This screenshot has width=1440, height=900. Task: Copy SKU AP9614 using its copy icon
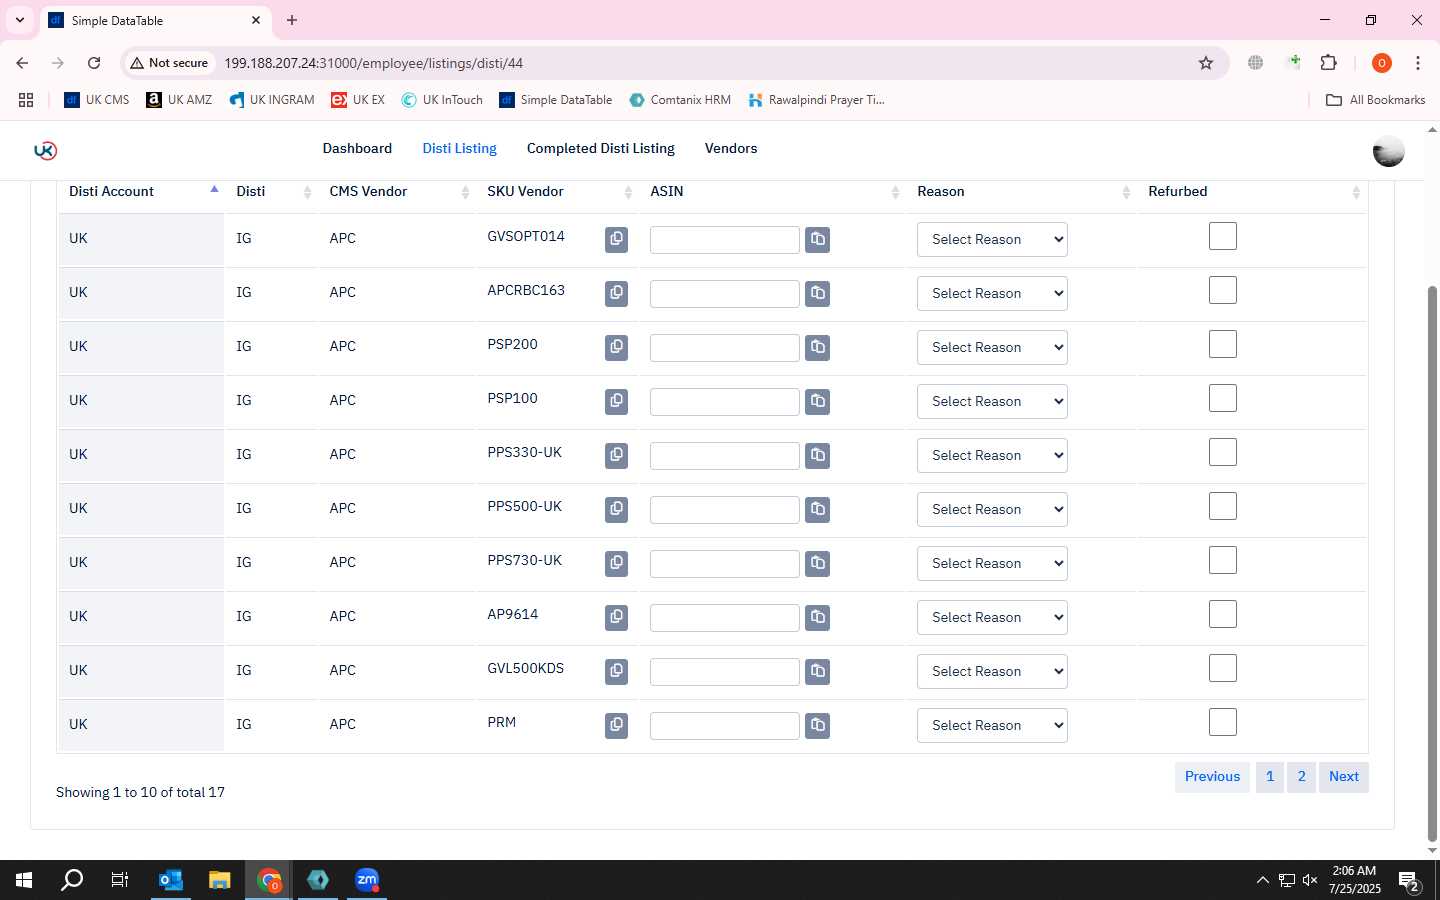[x=617, y=617]
